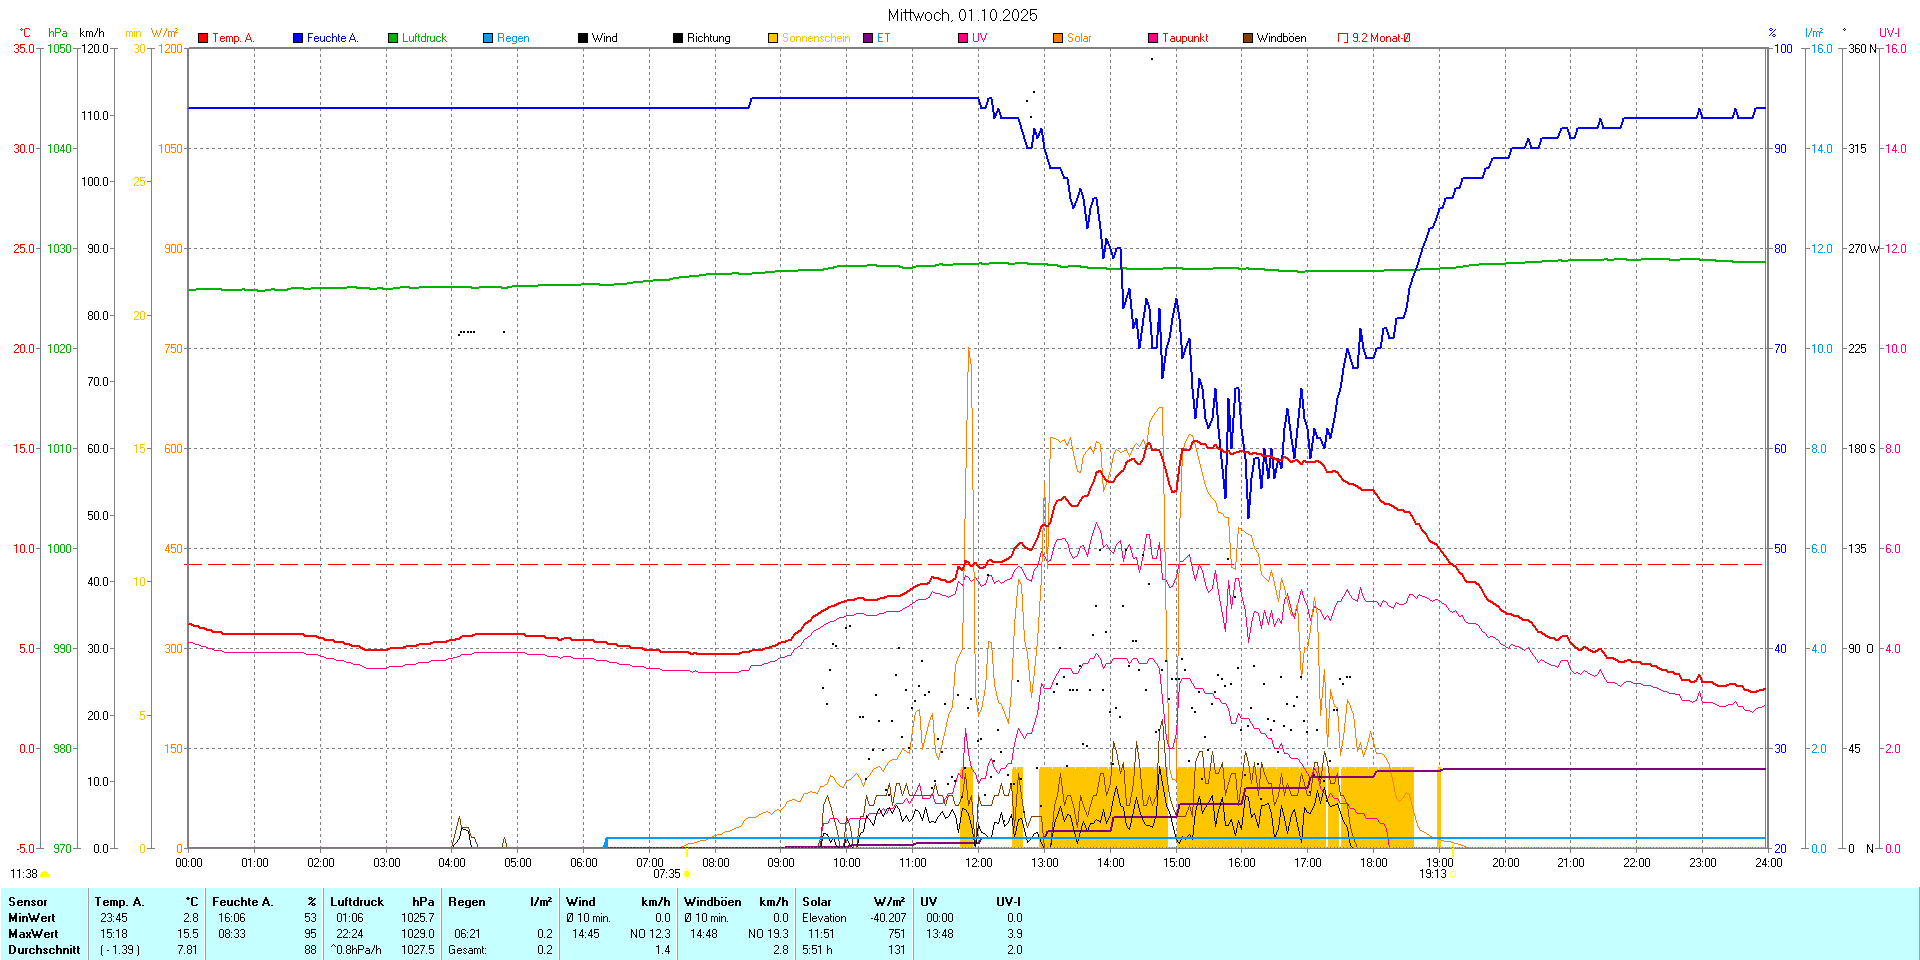1920x960 pixels.
Task: Click the sunrise sun icon at 07:35
Action: pos(686,874)
